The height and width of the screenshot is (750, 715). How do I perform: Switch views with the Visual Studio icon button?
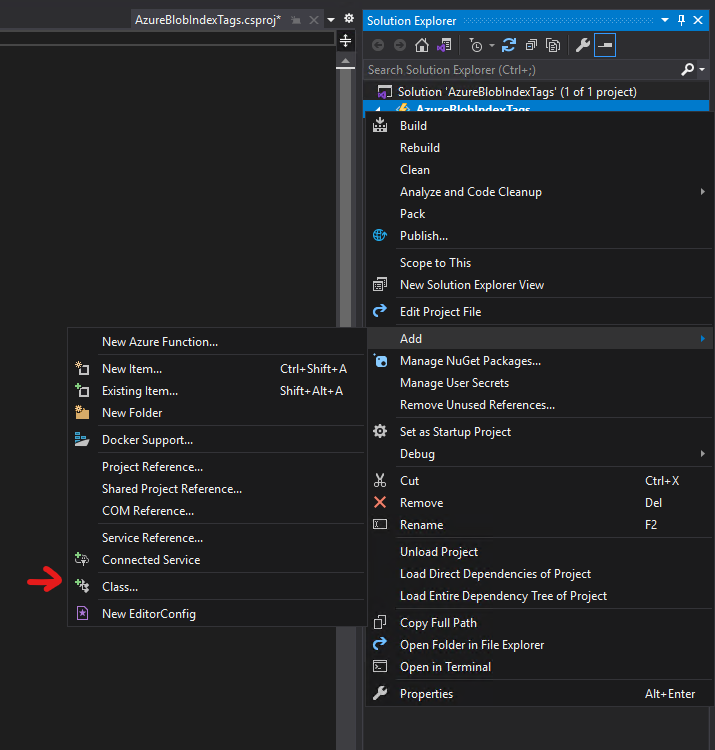click(x=444, y=45)
